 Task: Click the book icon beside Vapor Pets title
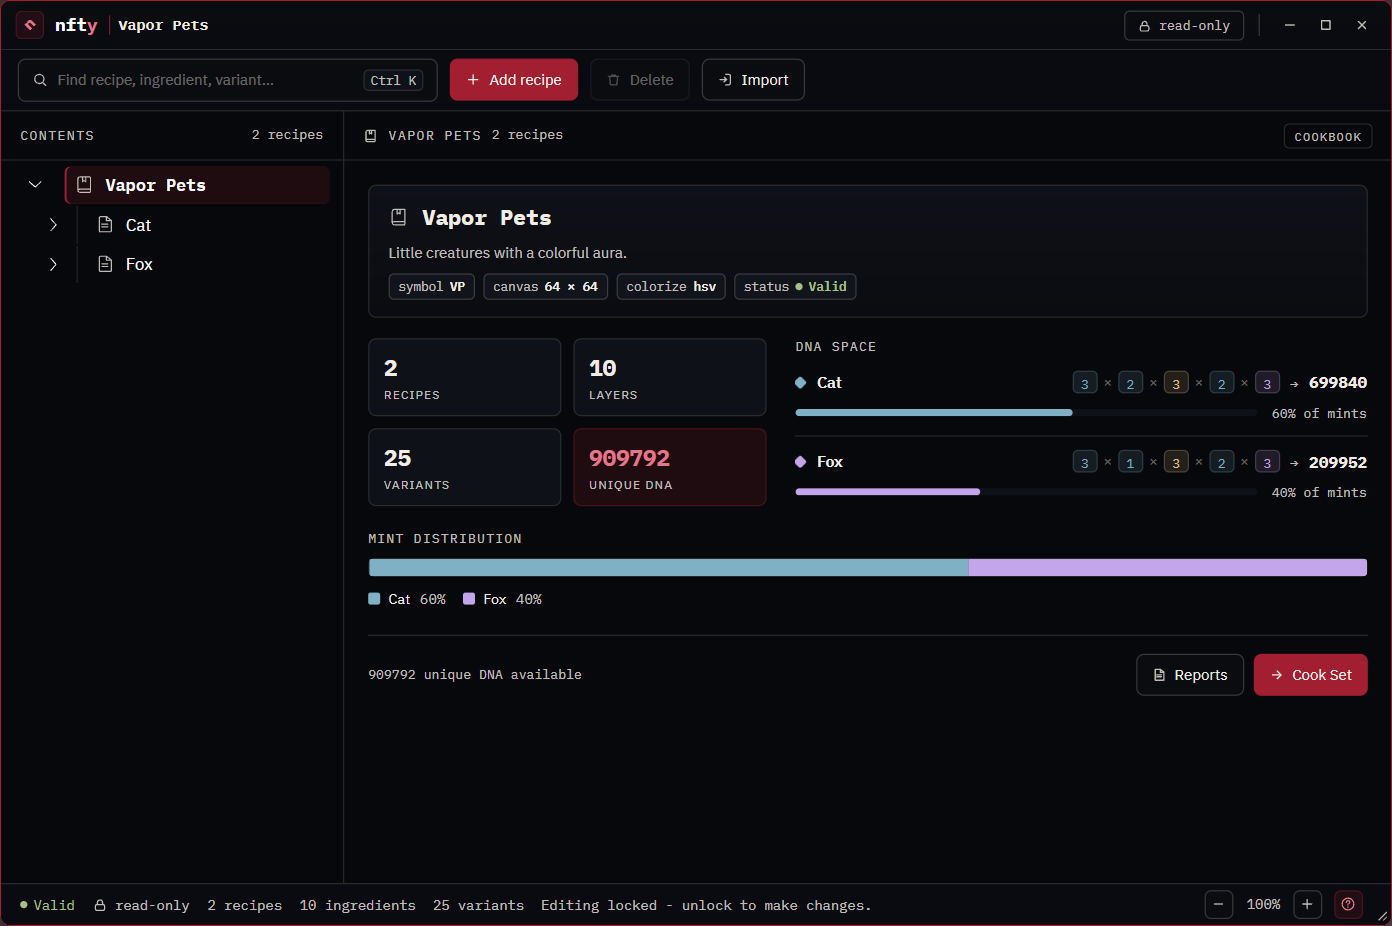click(398, 217)
